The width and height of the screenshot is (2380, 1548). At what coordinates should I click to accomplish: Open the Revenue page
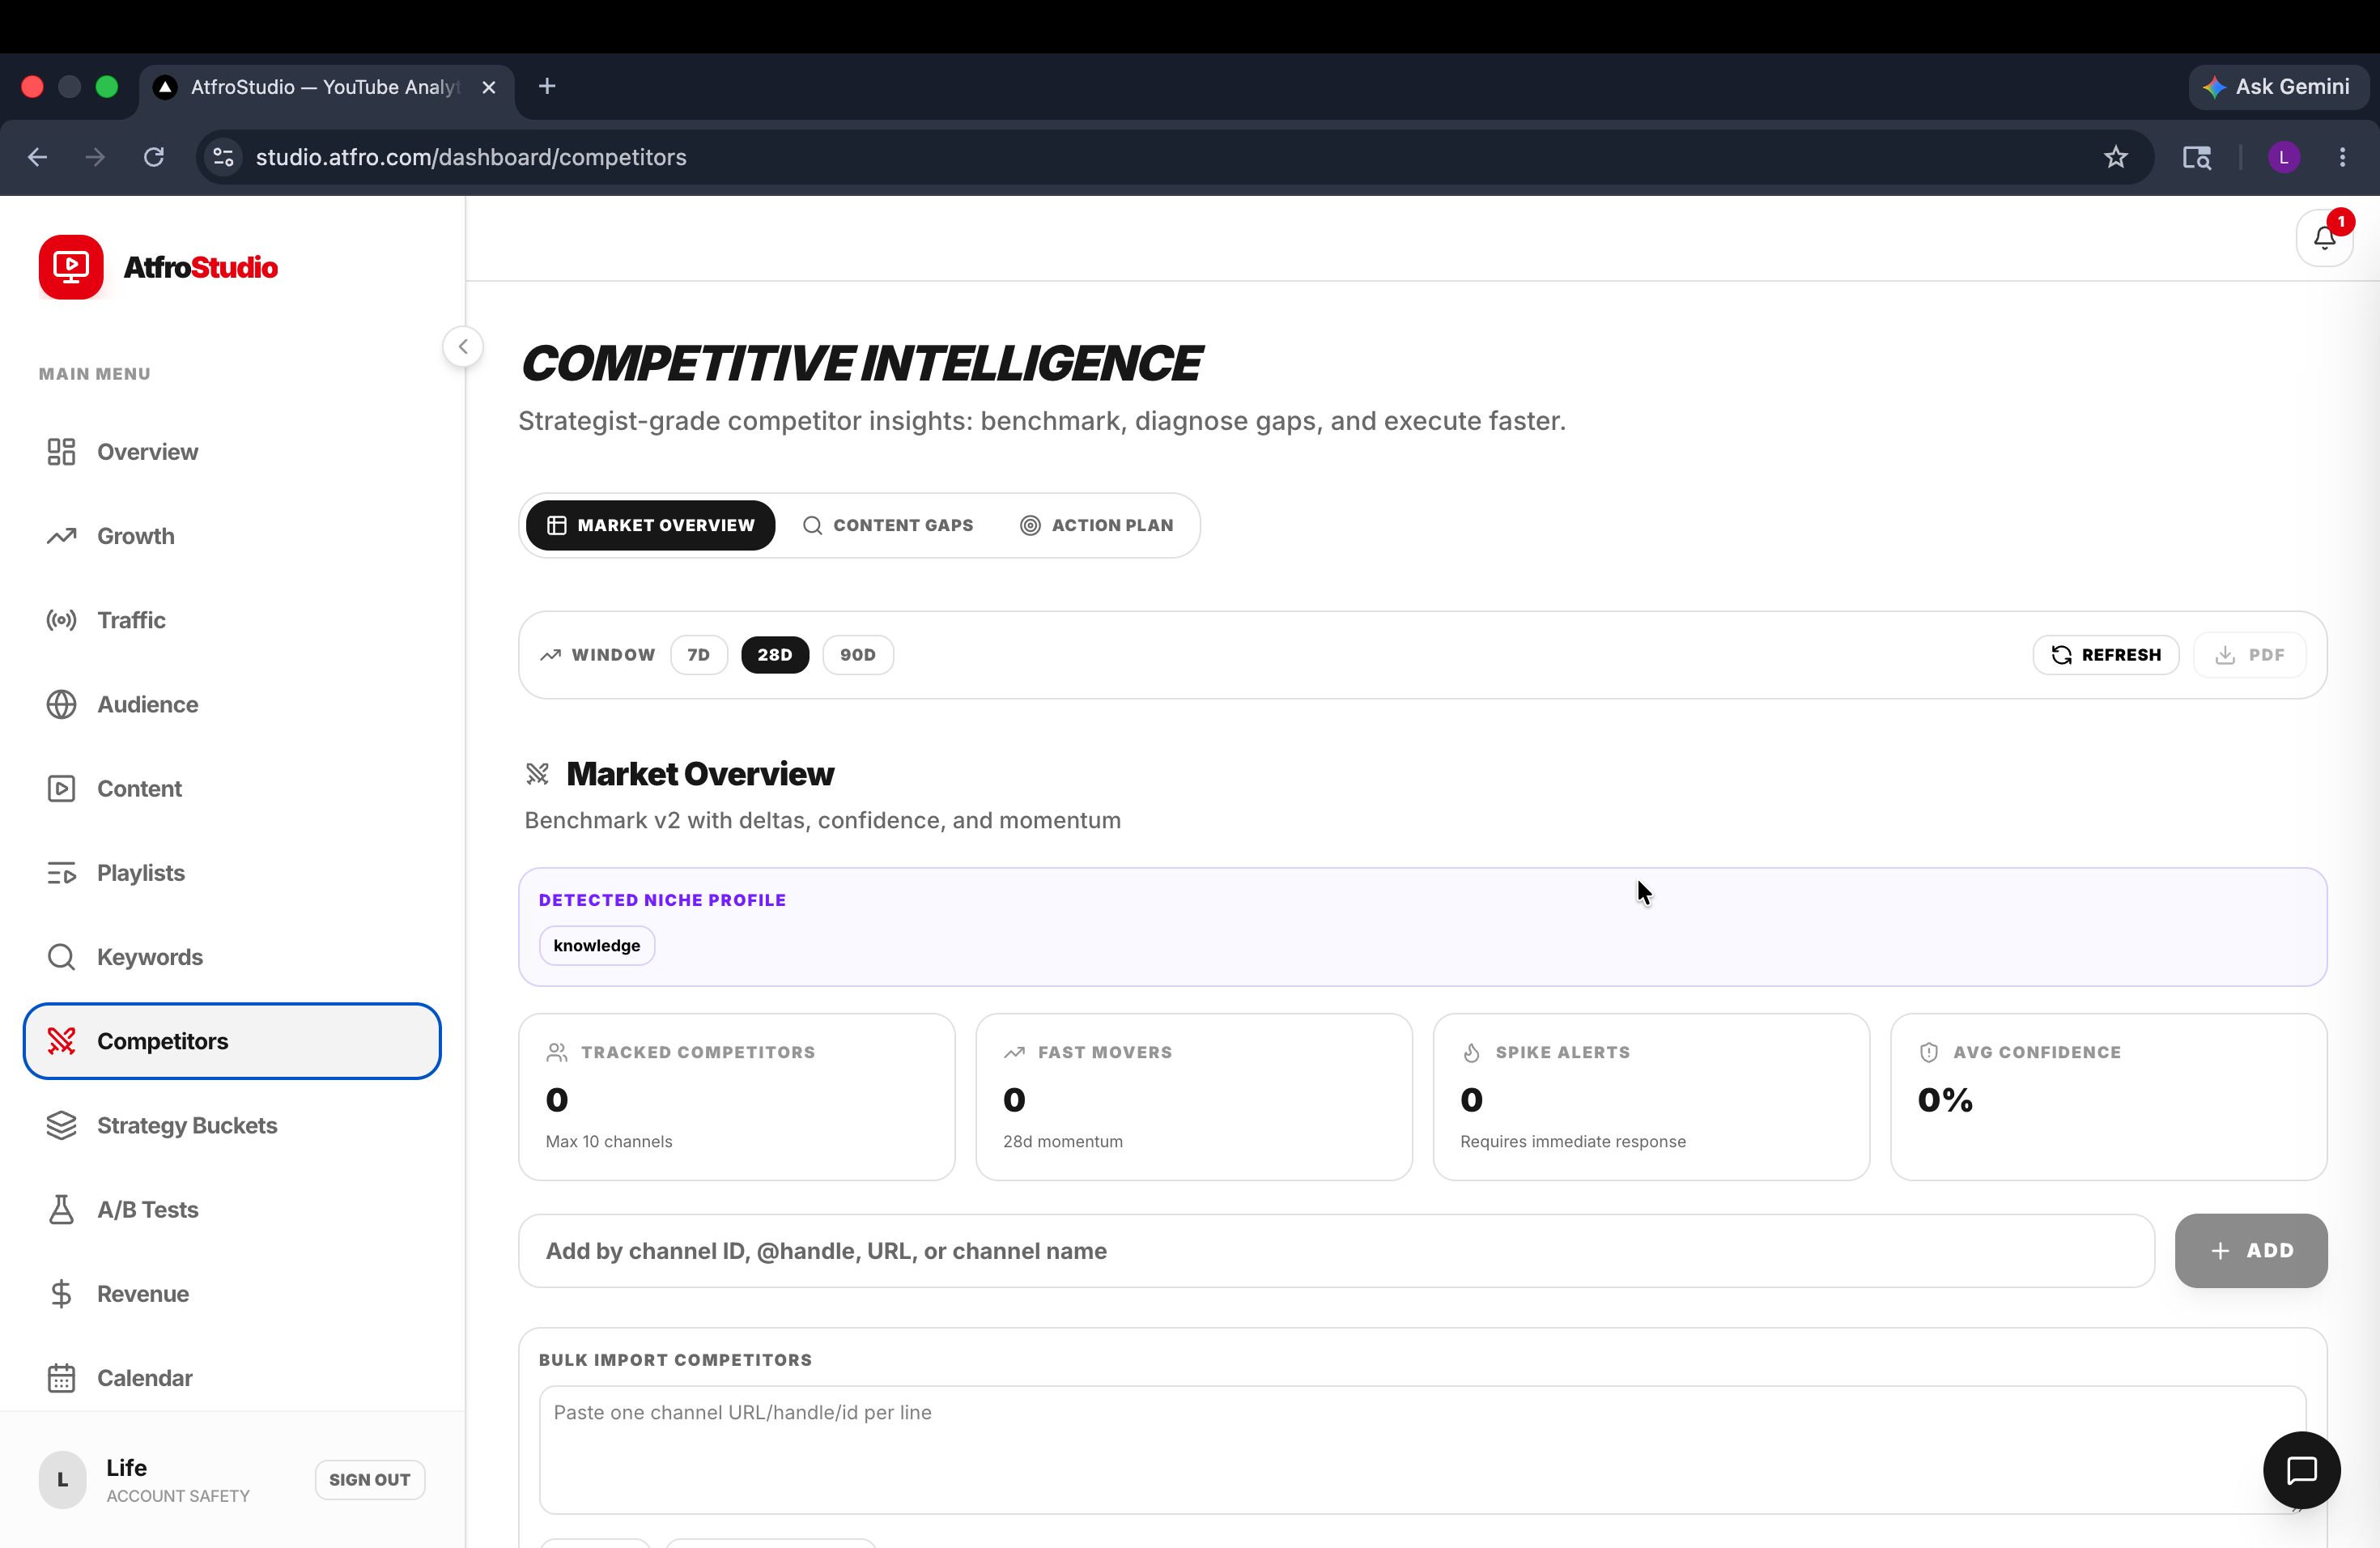(232, 1294)
